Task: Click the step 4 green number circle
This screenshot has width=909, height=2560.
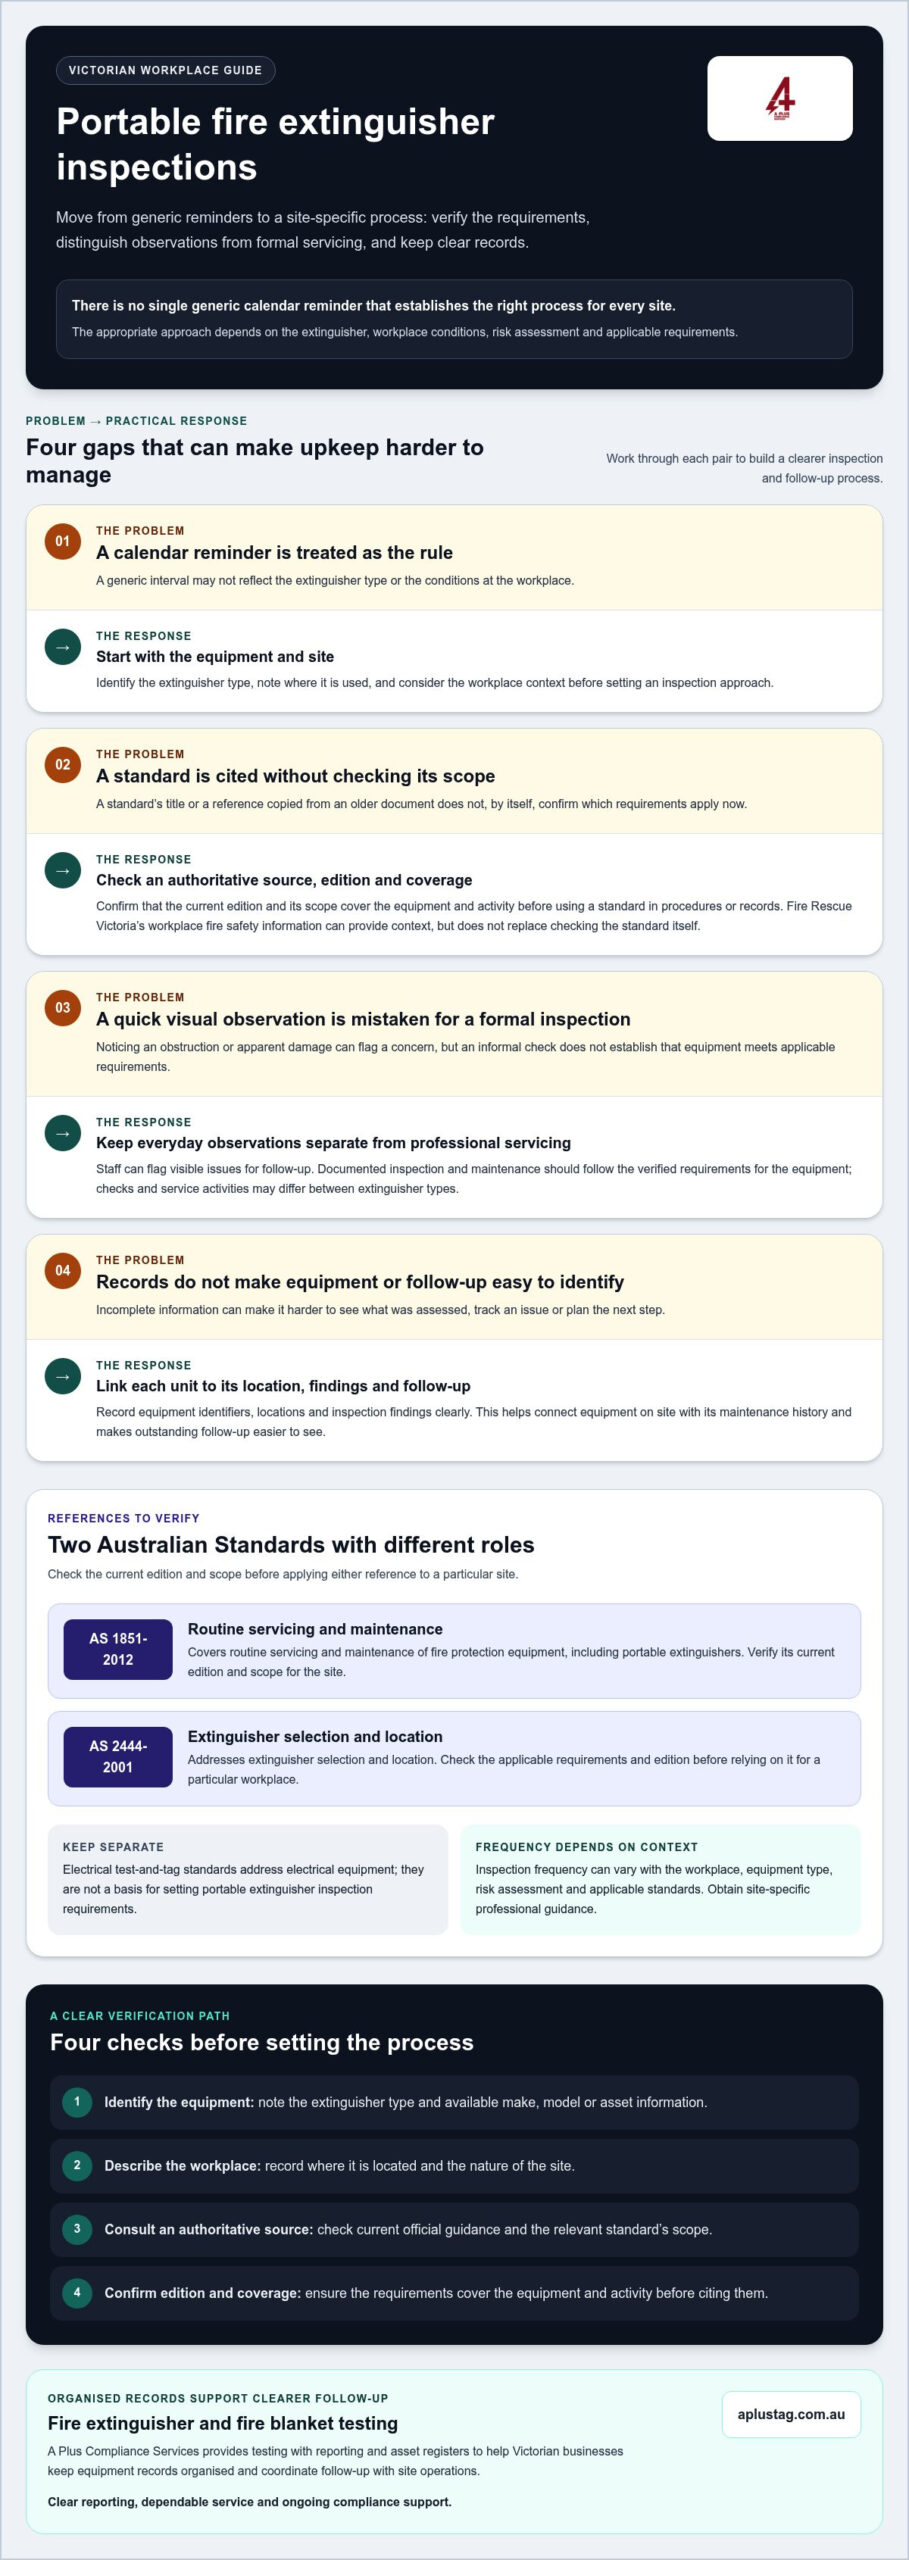Action: click(77, 2293)
